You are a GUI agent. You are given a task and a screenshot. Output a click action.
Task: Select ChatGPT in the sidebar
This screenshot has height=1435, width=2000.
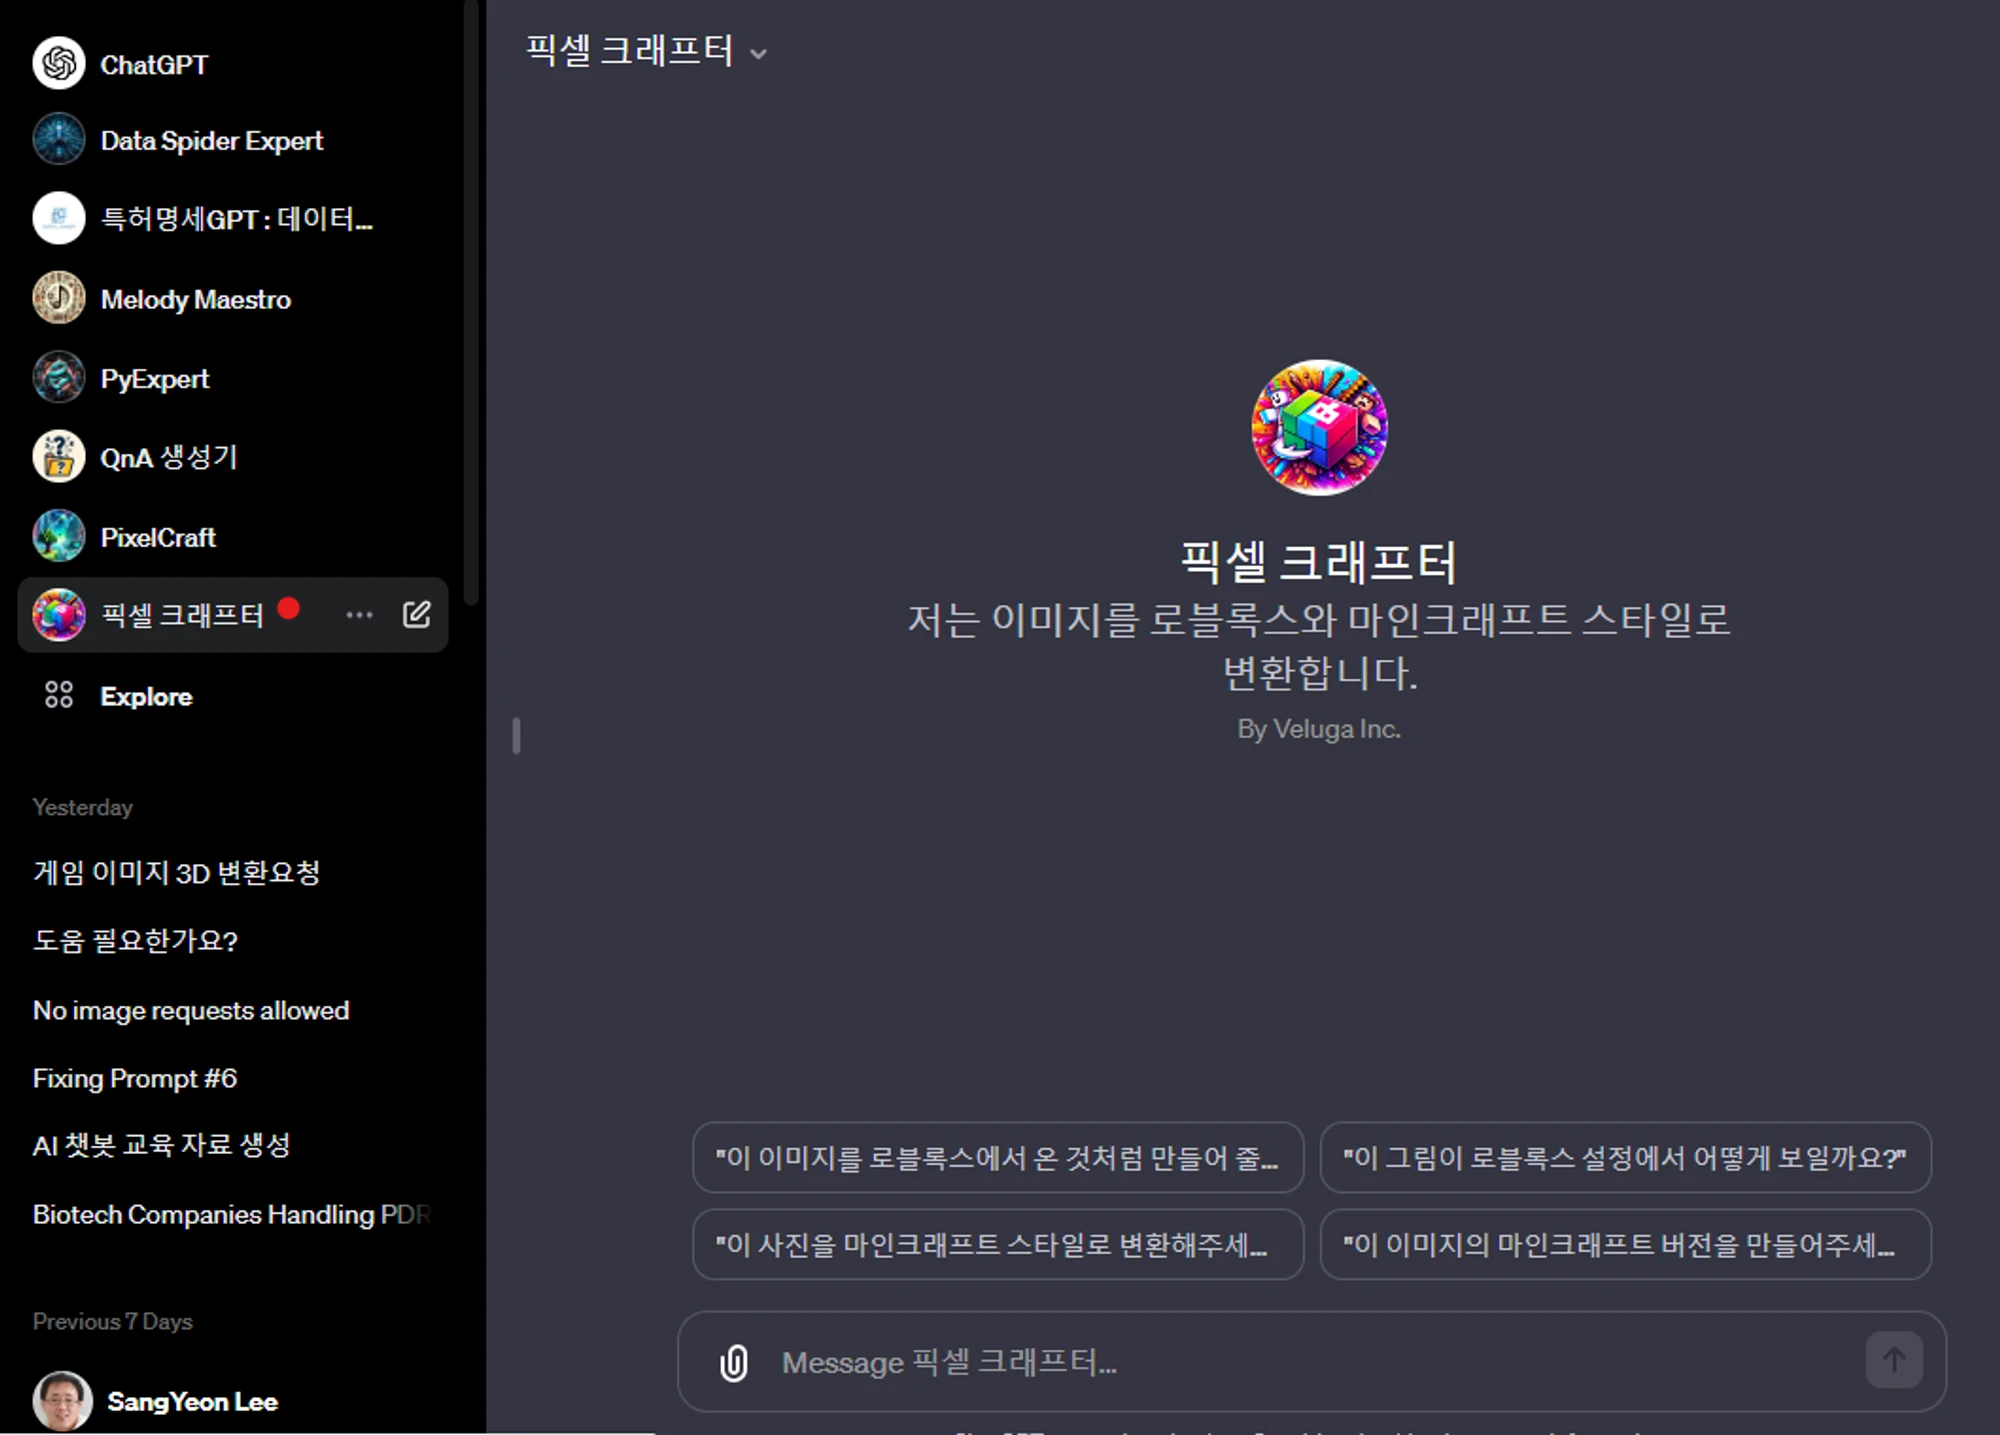coord(232,64)
